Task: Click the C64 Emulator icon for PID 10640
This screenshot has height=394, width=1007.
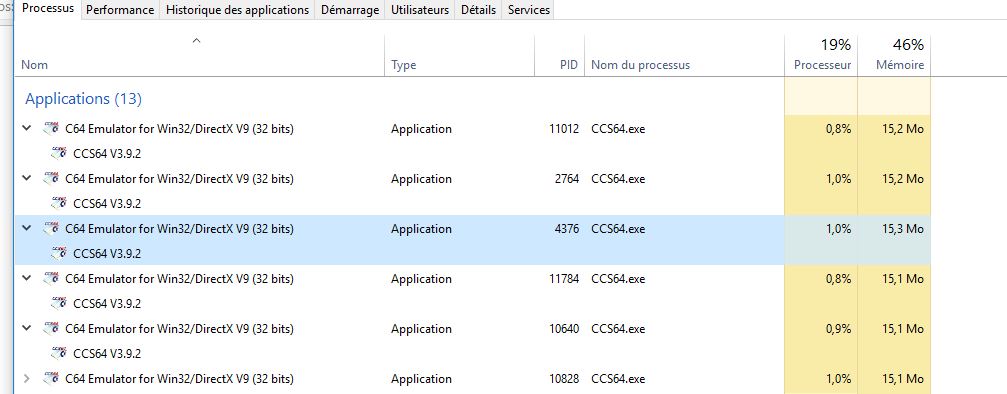Action: (51, 328)
